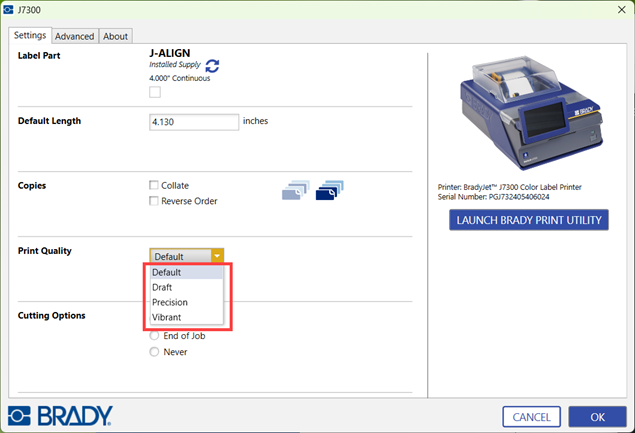Confirm settings with the OK button
Viewport: 635px width, 433px height.
point(597,416)
